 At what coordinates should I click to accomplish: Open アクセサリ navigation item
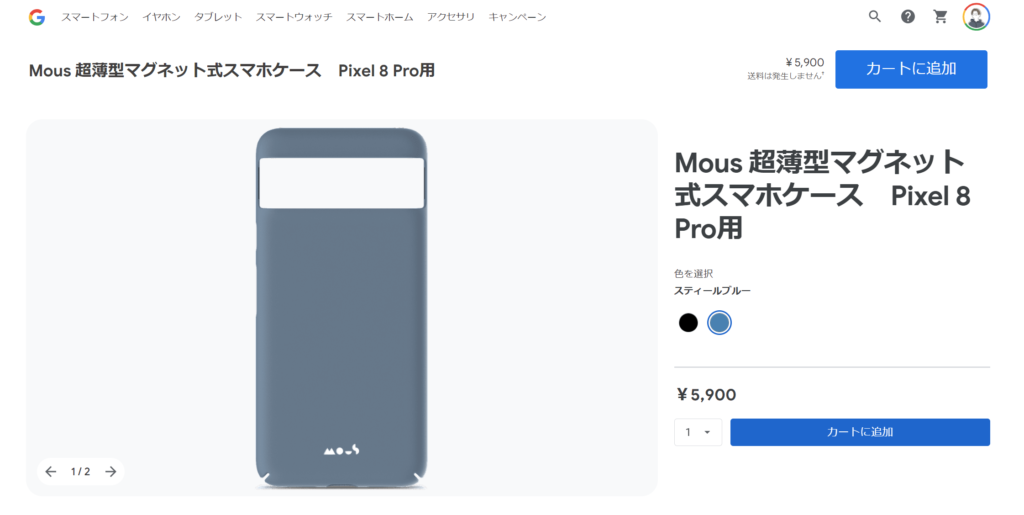[x=451, y=18]
